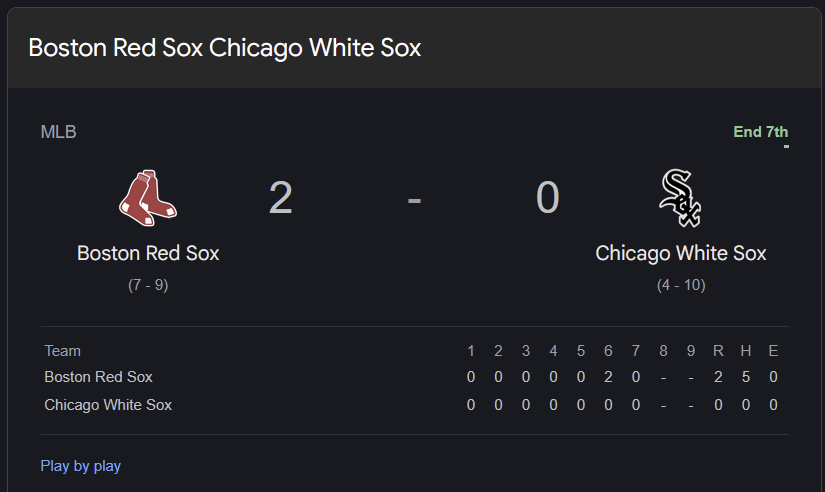Click Boston's 6th inning runs cell
The image size is (825, 492).
coord(608,377)
